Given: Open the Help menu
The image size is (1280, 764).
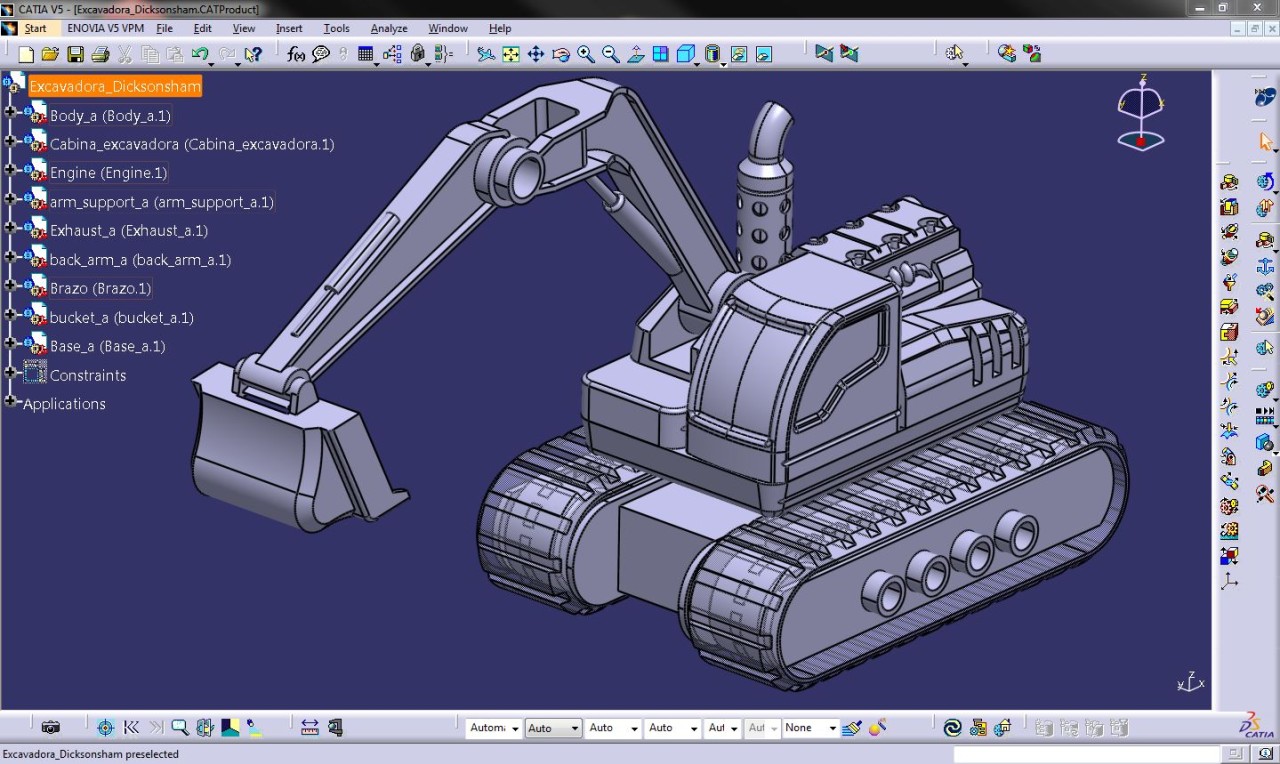Looking at the screenshot, I should (x=500, y=28).
